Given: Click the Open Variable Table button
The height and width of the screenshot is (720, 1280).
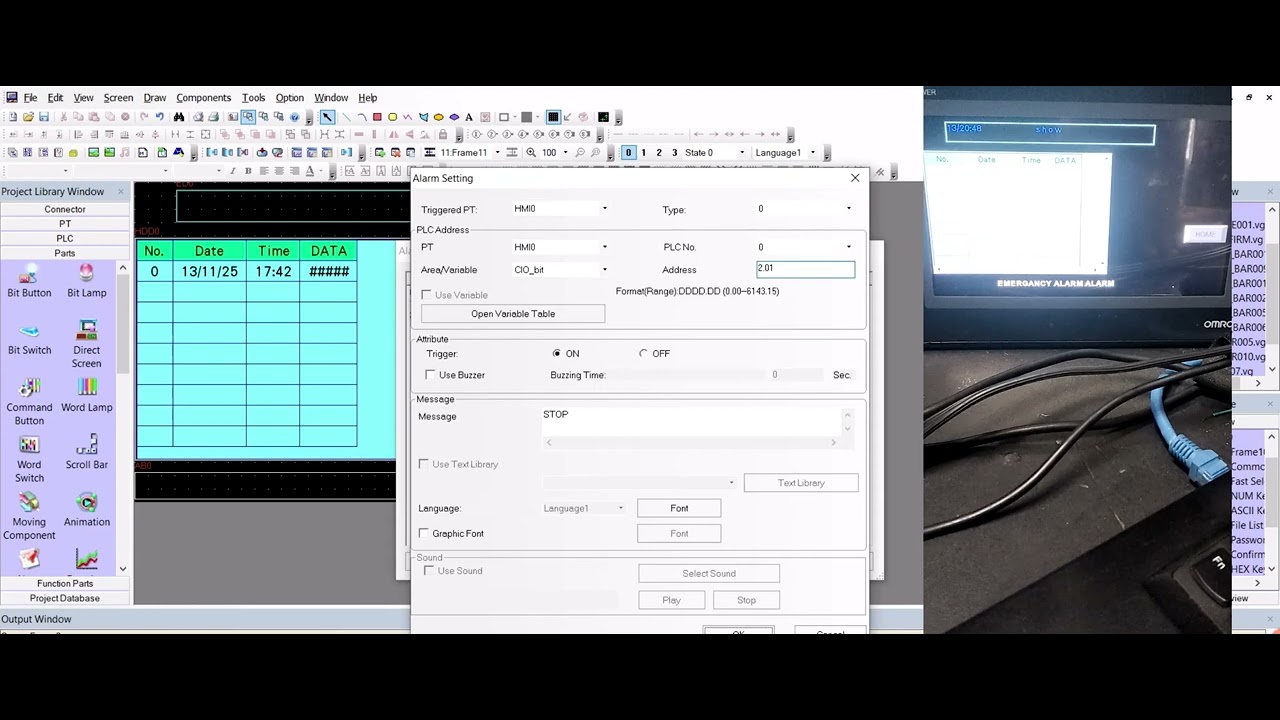Looking at the screenshot, I should (513, 314).
